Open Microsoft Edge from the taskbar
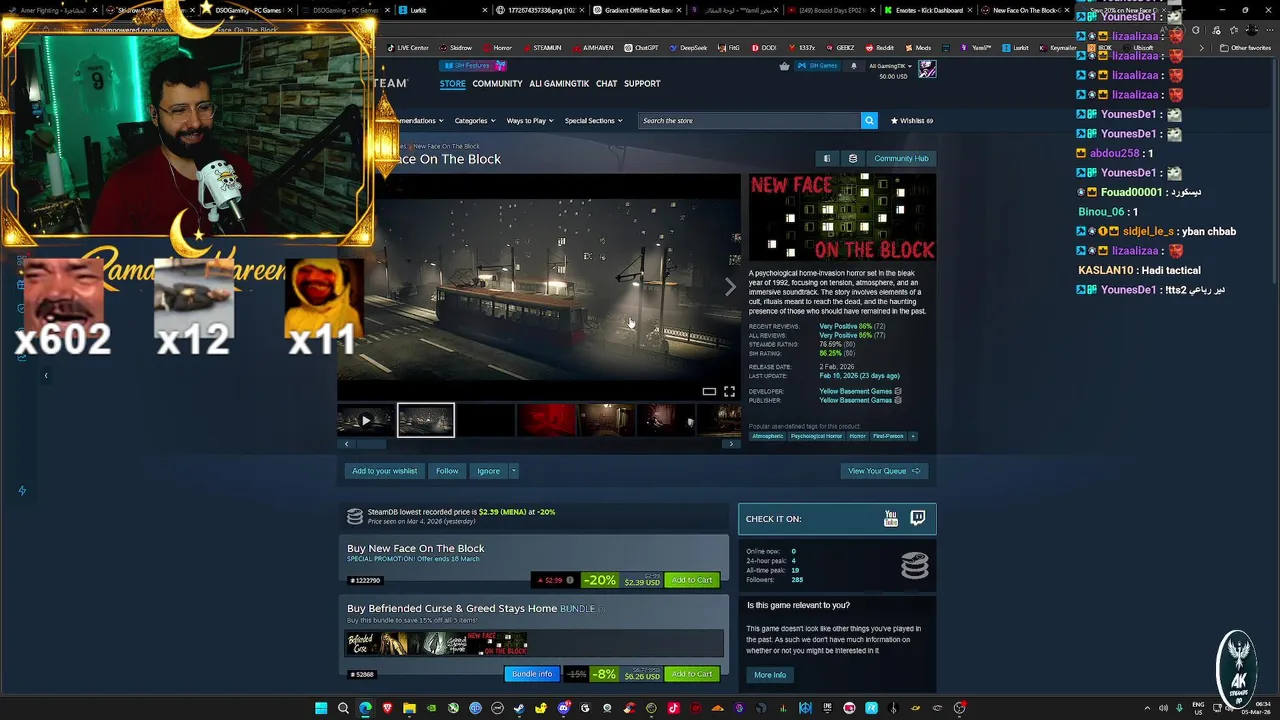 pyautogui.click(x=365, y=708)
